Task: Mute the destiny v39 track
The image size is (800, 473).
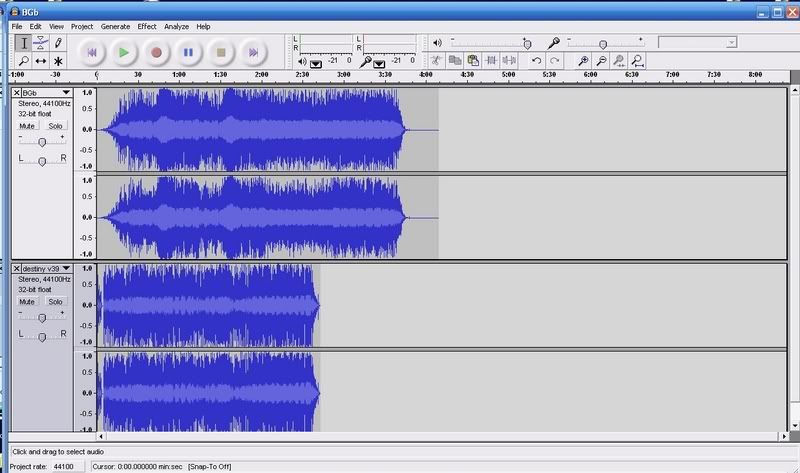Action: [27, 301]
